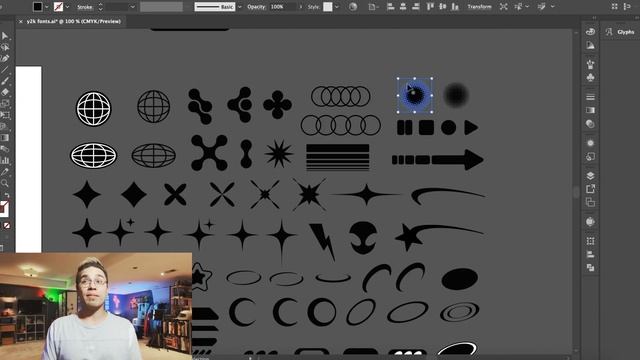Open the graphic Style dropdown arrow
The width and height of the screenshot is (640, 360).
point(337,7)
